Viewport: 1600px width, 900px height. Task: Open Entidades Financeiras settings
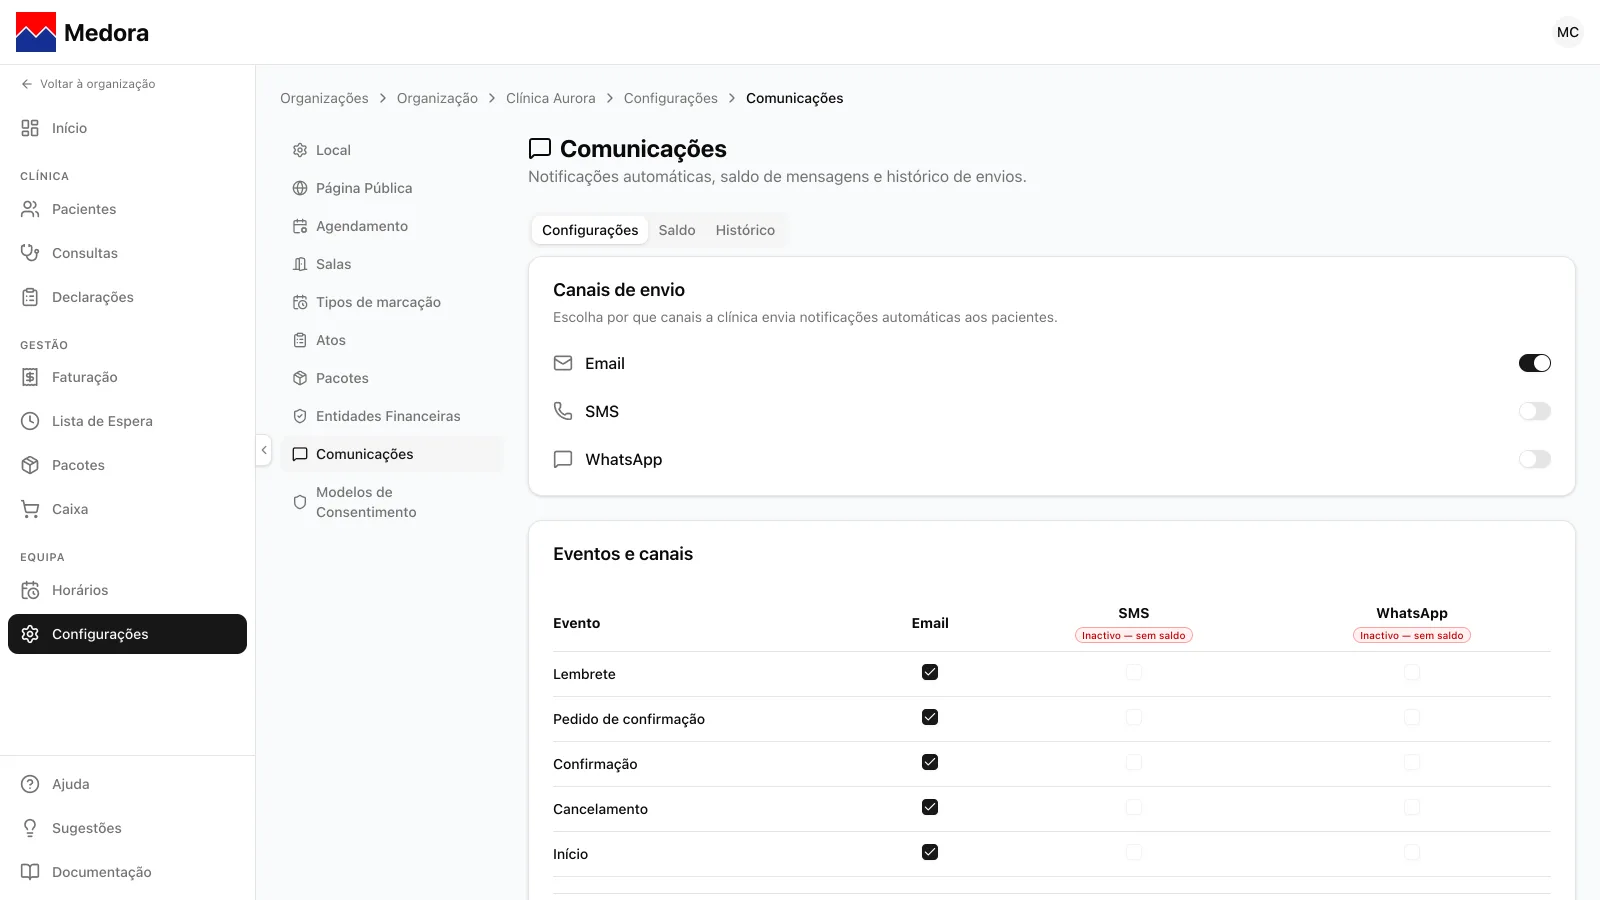pos(392,416)
